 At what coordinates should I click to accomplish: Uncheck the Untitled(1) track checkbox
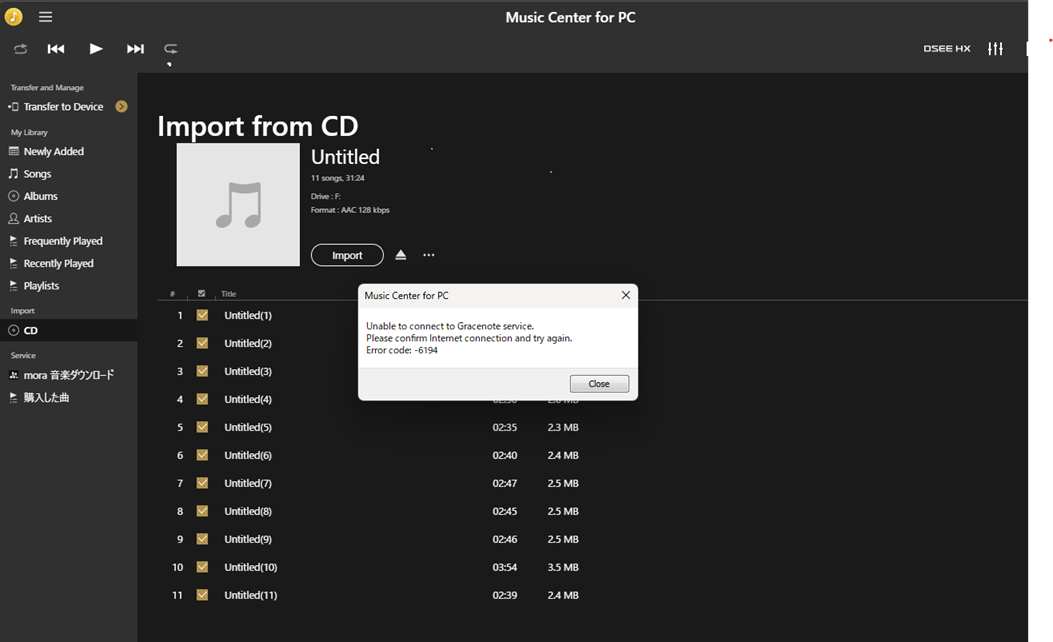202,315
